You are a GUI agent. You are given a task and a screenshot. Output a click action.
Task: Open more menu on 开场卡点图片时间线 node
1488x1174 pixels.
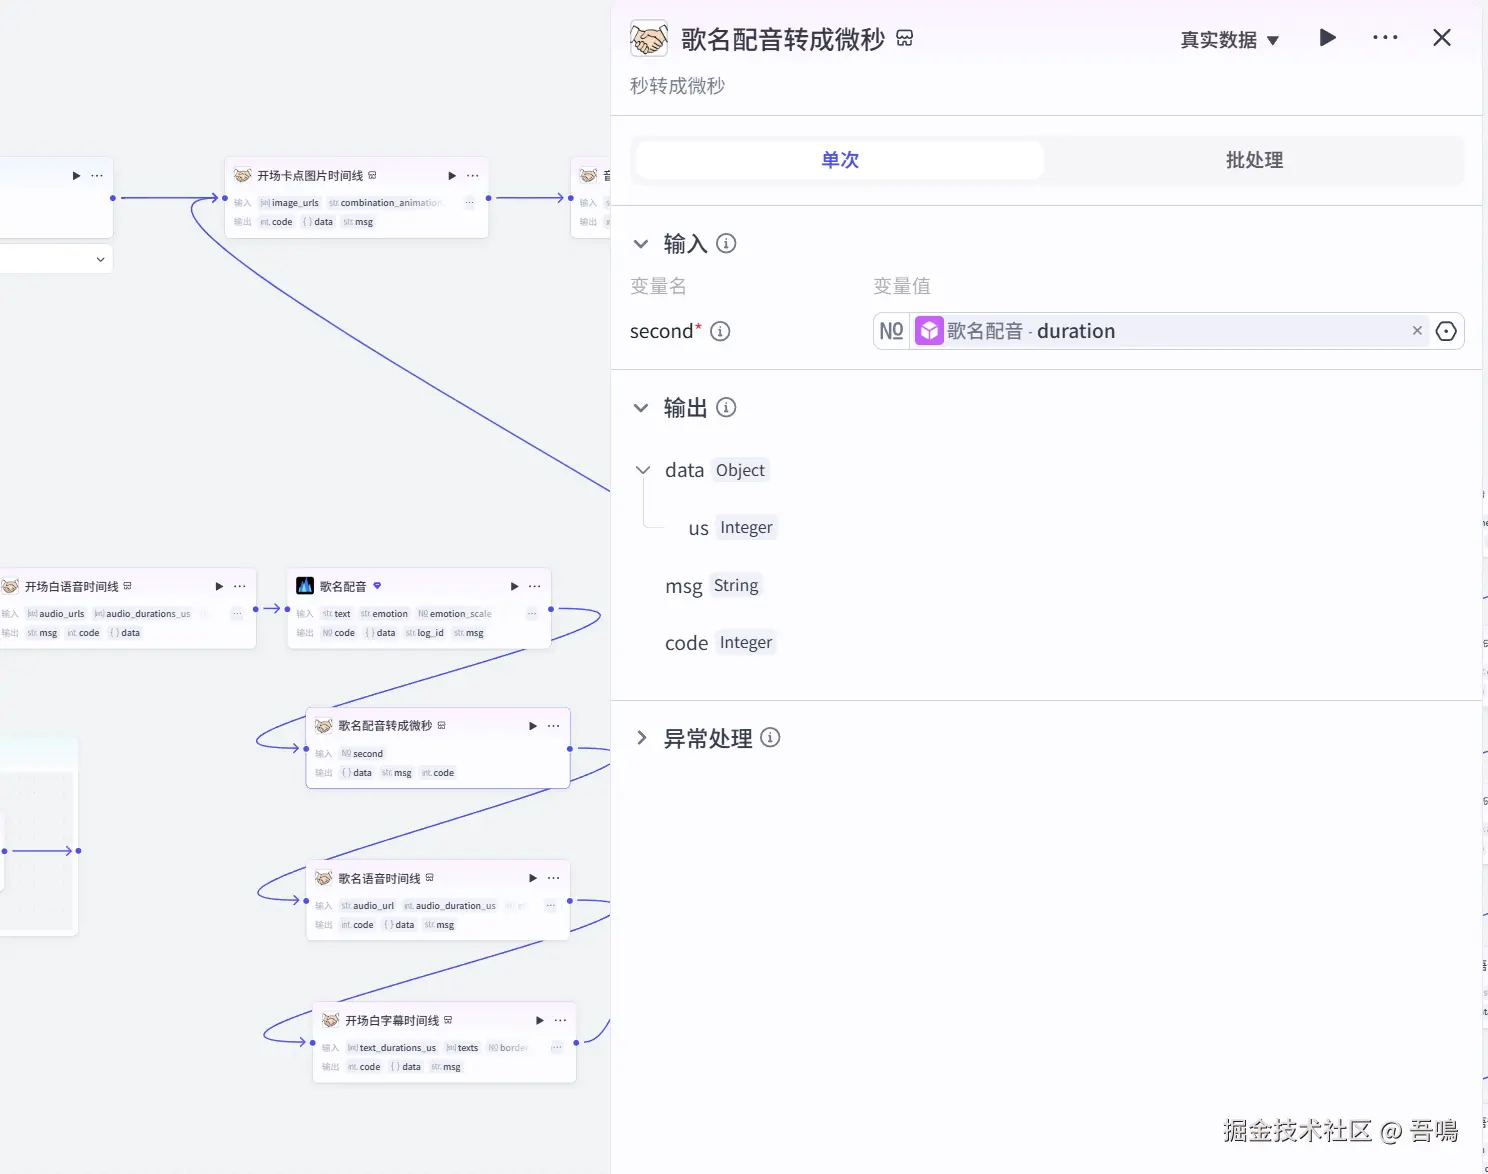[473, 176]
